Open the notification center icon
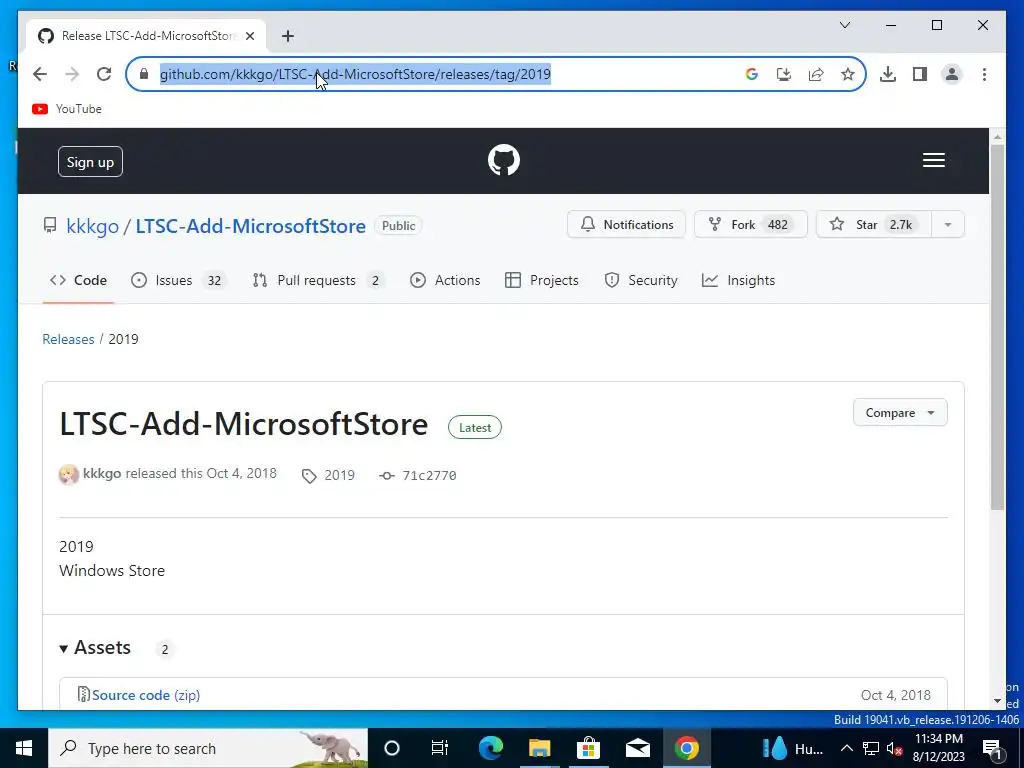 click(x=992, y=749)
